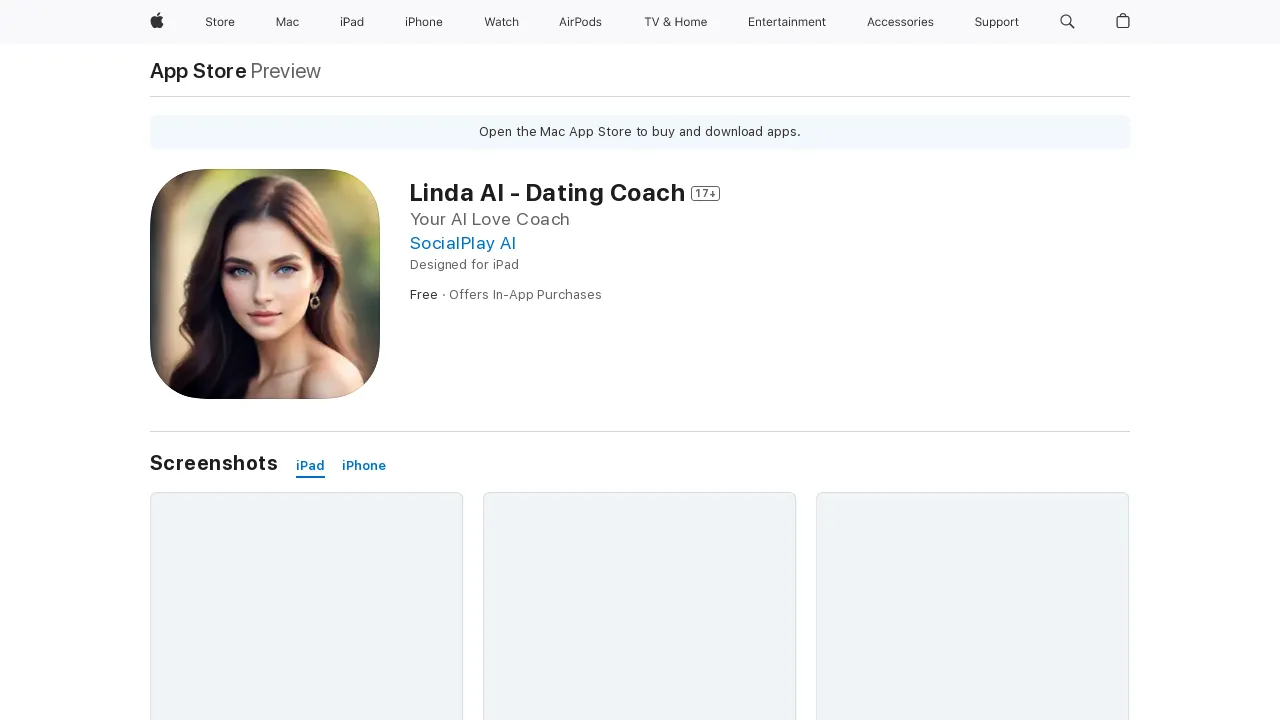The width and height of the screenshot is (1280, 720).
Task: Open the Support page link
Action: tap(996, 22)
